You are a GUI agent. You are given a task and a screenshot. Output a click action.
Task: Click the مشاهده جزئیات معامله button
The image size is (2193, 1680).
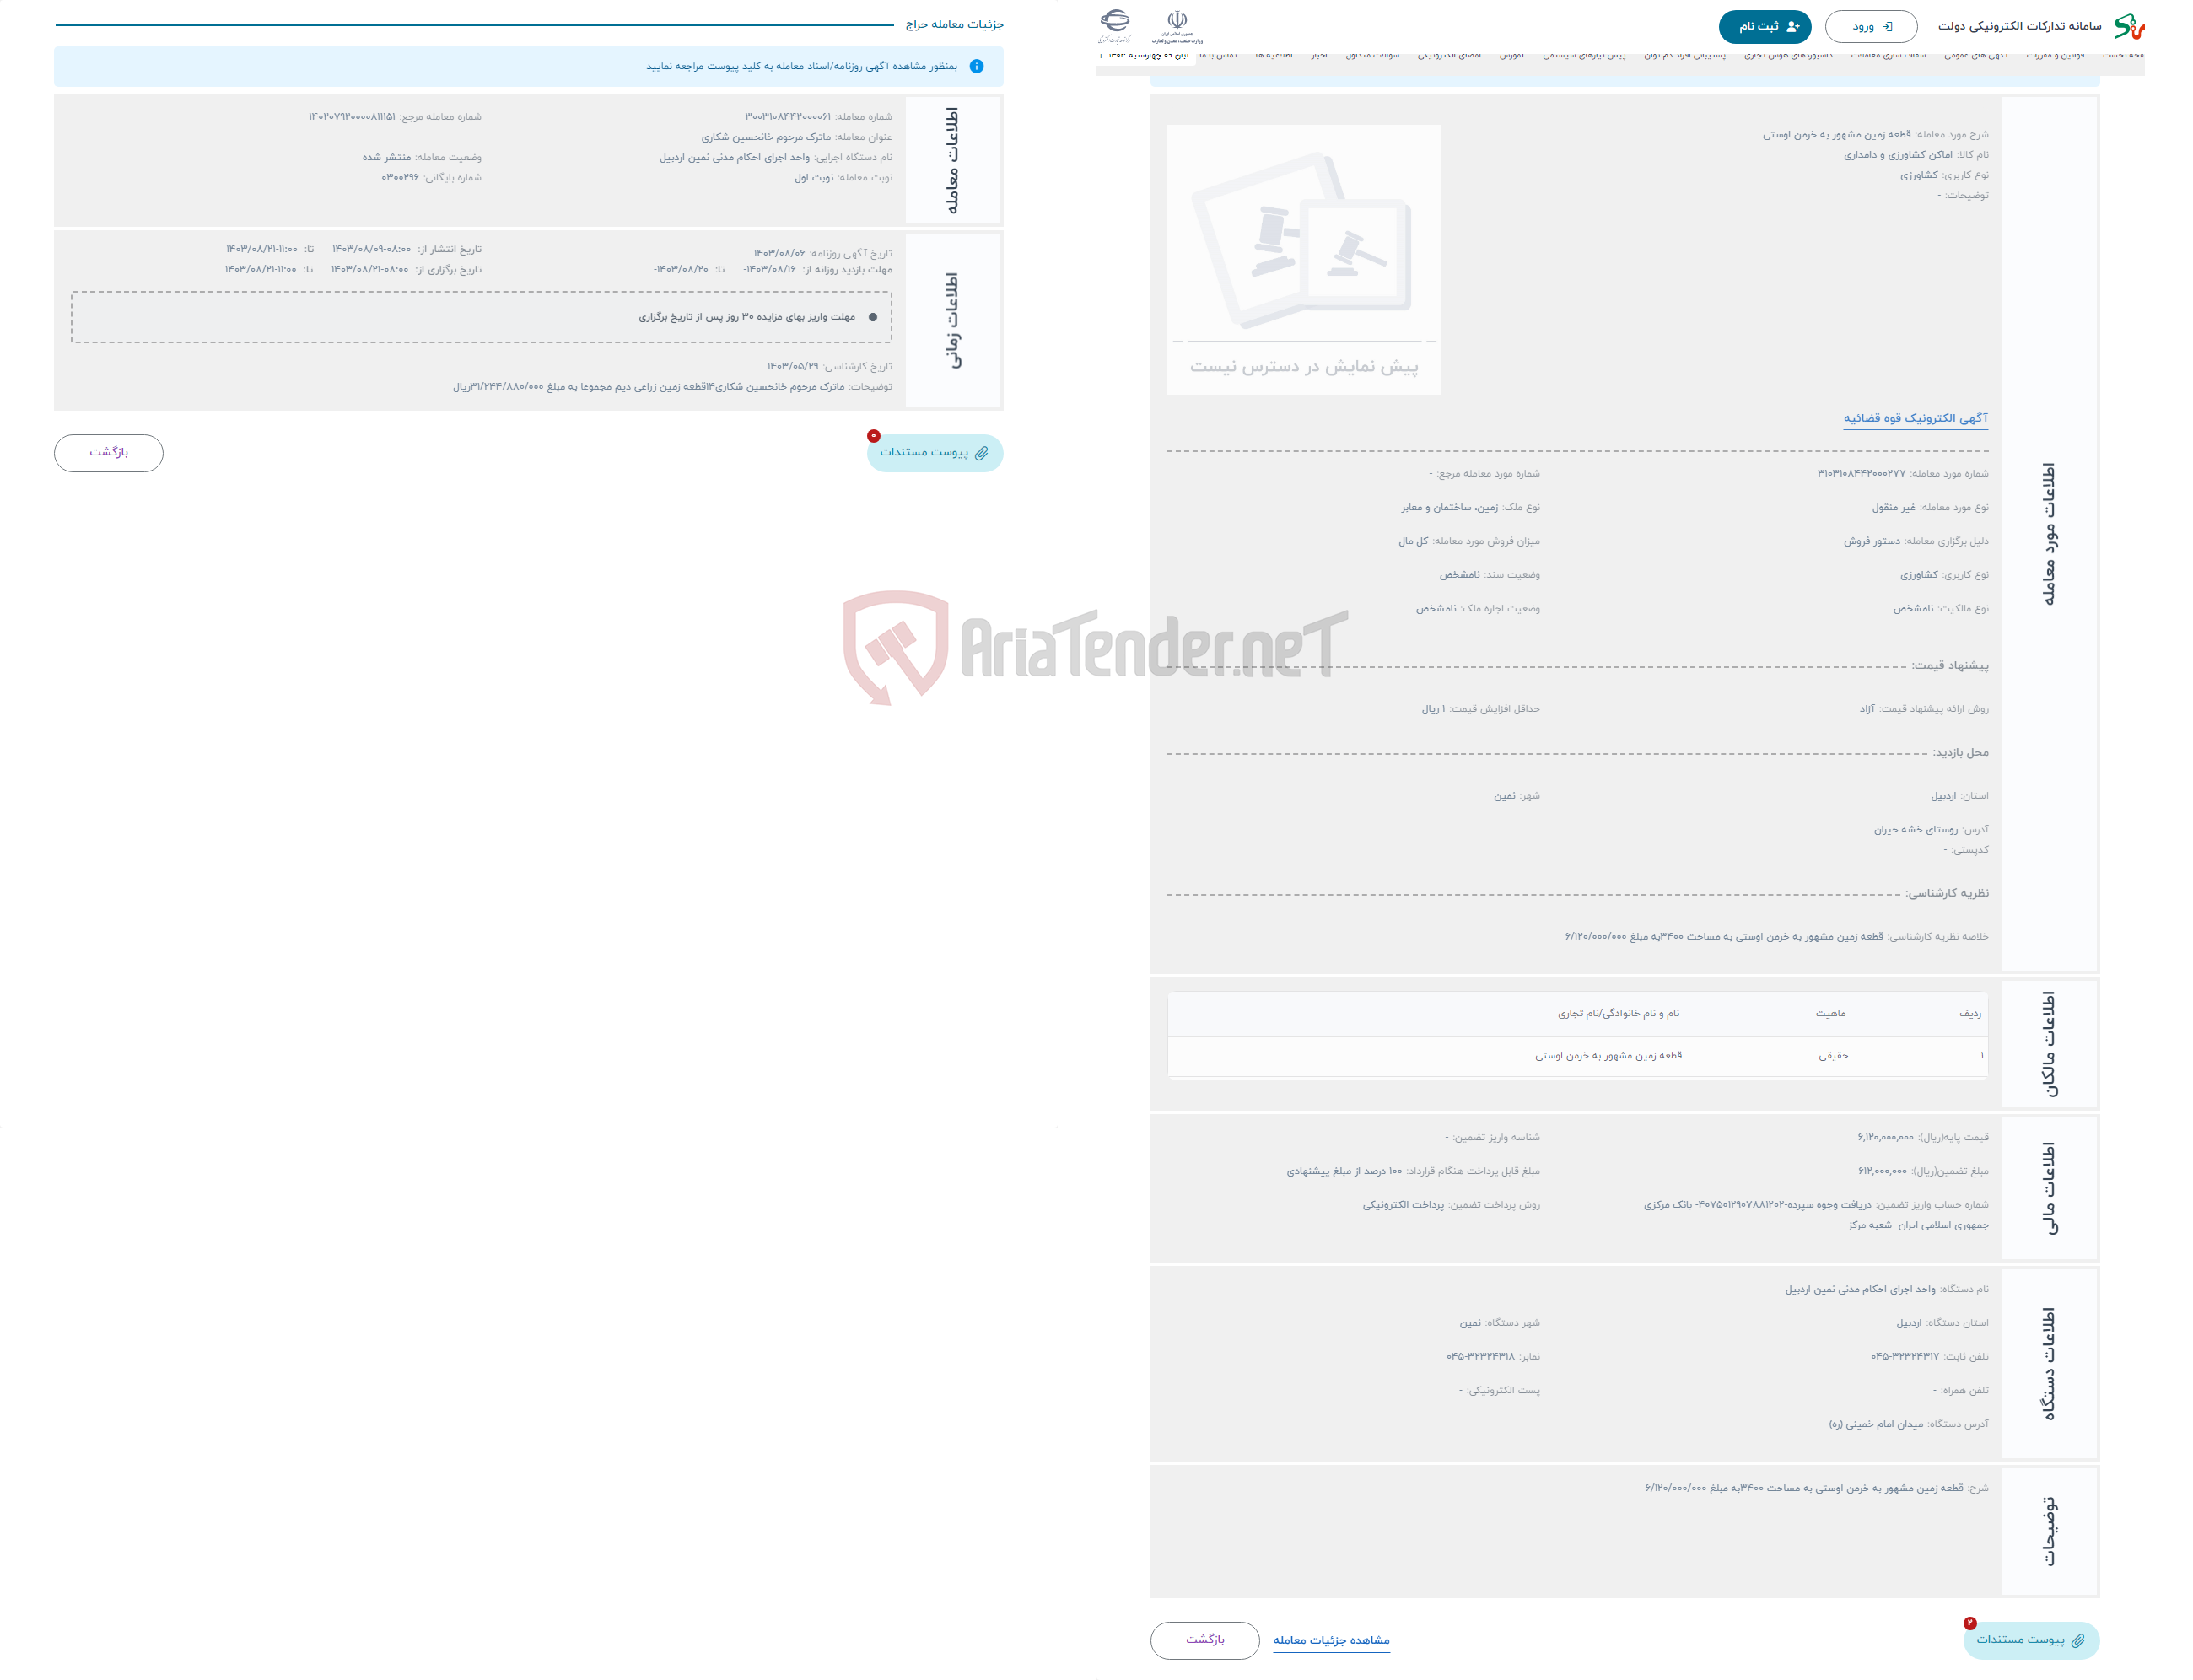pyautogui.click(x=1334, y=1640)
